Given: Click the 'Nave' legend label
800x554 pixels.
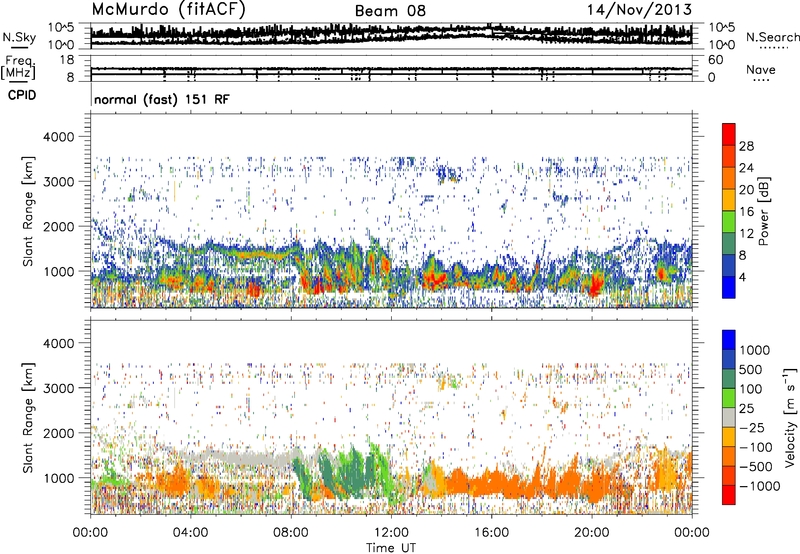Looking at the screenshot, I should pyautogui.click(x=761, y=69).
